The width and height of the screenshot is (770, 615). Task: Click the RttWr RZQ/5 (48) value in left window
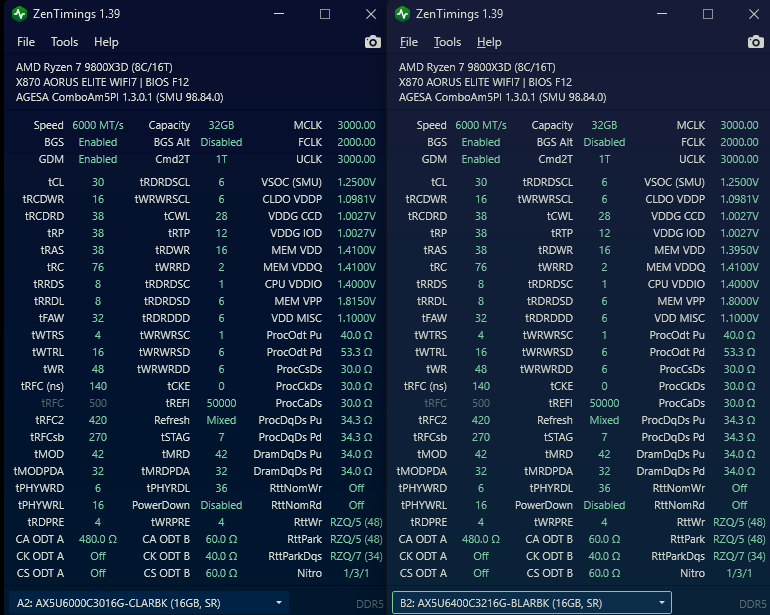(x=356, y=522)
